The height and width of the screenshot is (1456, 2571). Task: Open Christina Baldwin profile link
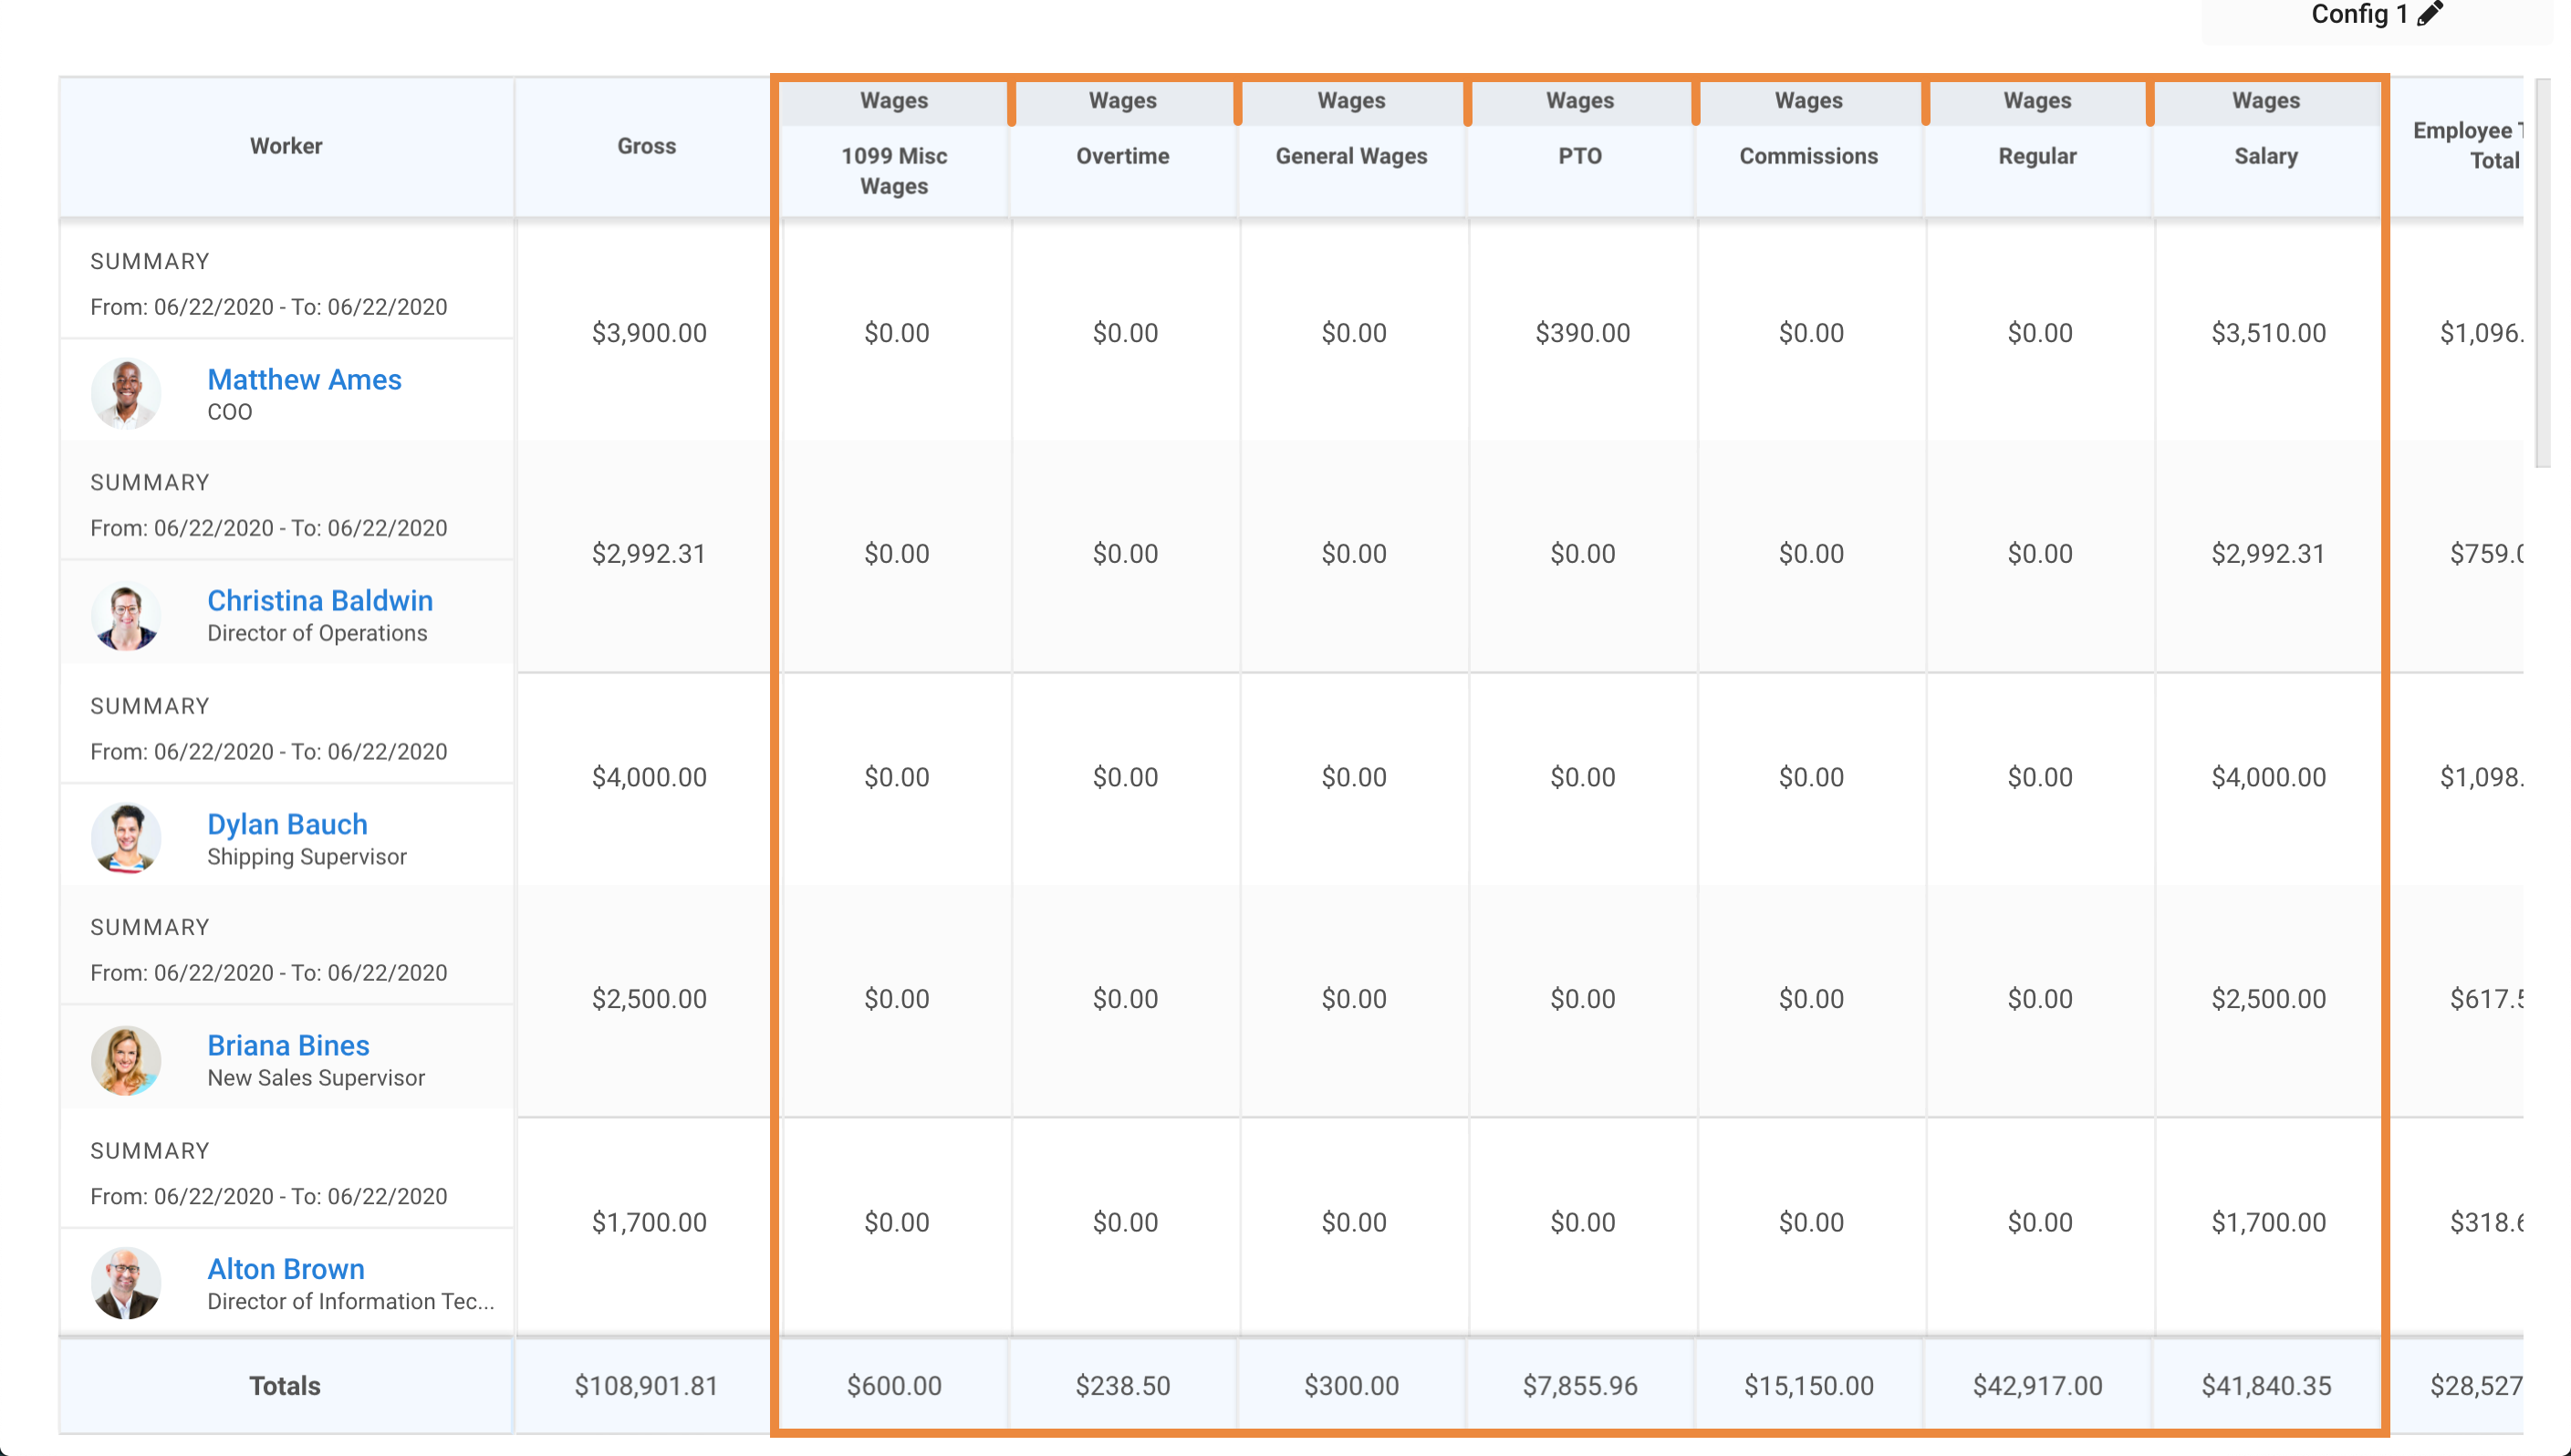pos(320,601)
